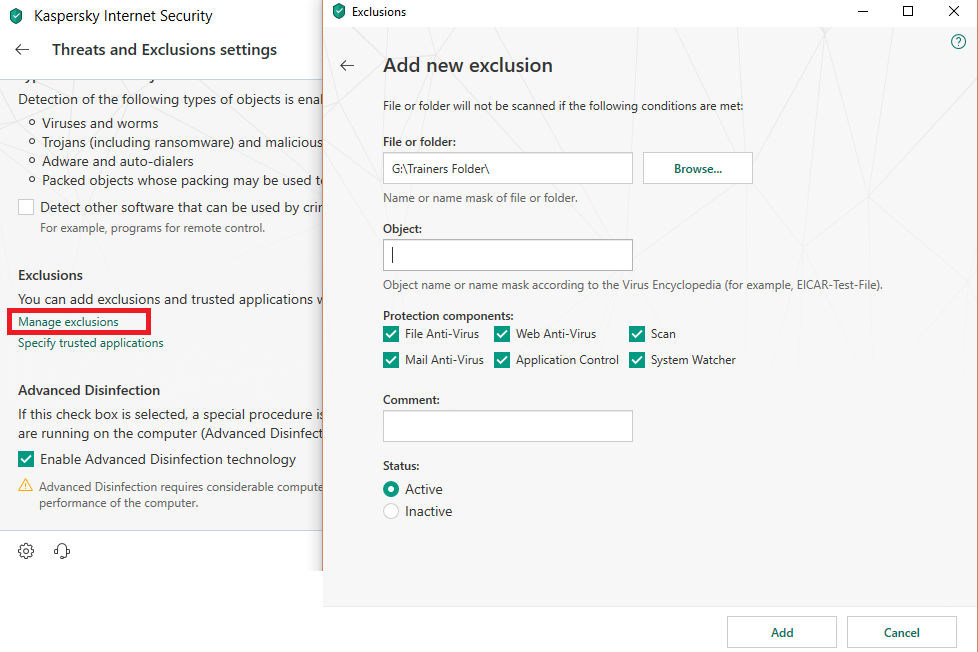Image resolution: width=978 pixels, height=652 pixels.
Task: Click the File or folder path field
Action: coord(508,168)
